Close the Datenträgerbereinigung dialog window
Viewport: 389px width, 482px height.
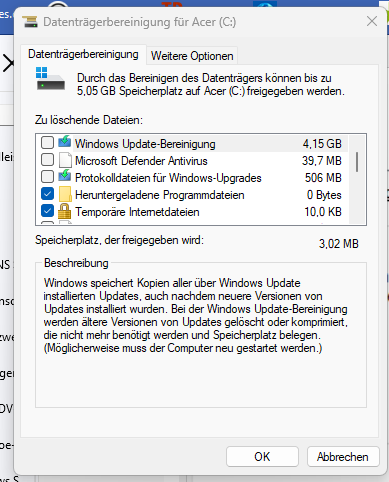pos(372,22)
